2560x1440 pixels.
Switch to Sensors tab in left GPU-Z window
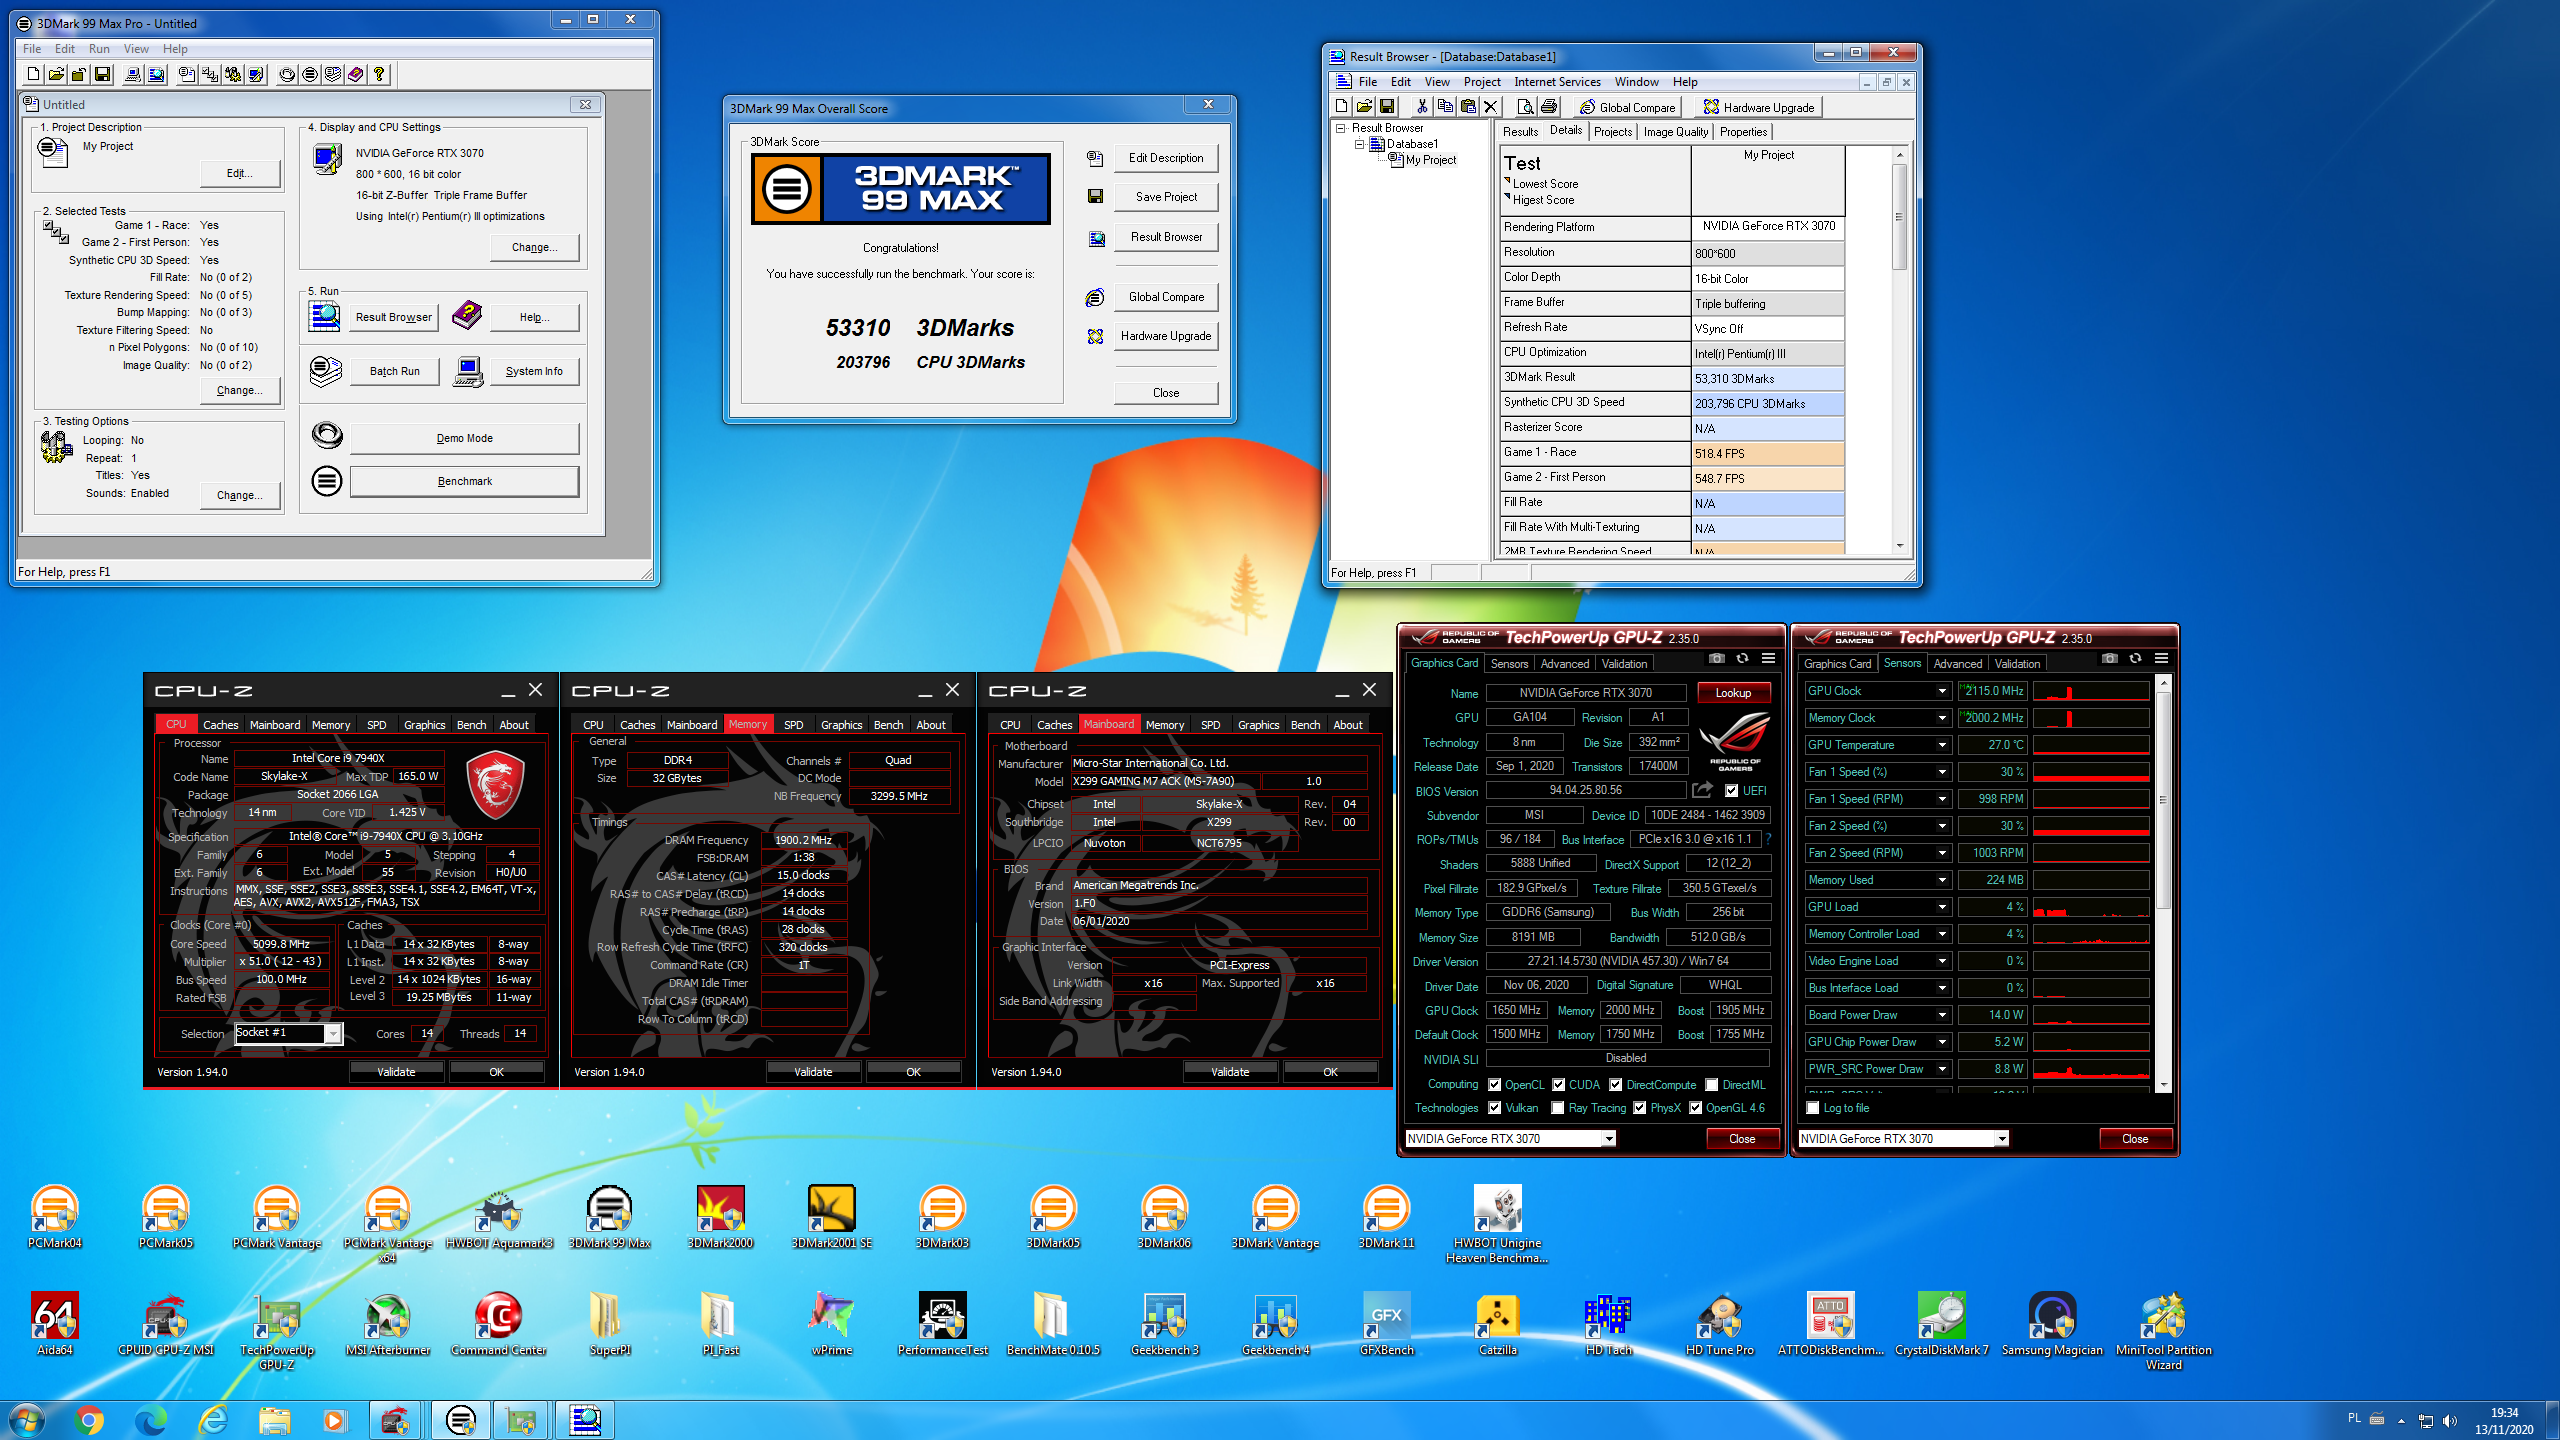coord(1509,664)
